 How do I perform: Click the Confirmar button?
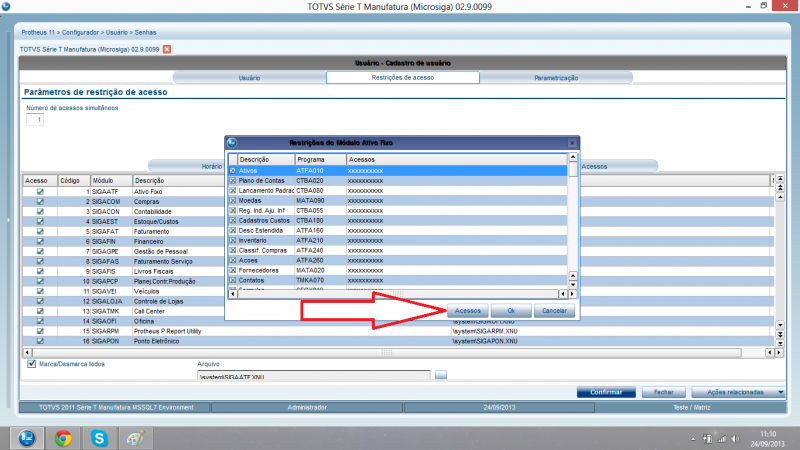tap(606, 392)
